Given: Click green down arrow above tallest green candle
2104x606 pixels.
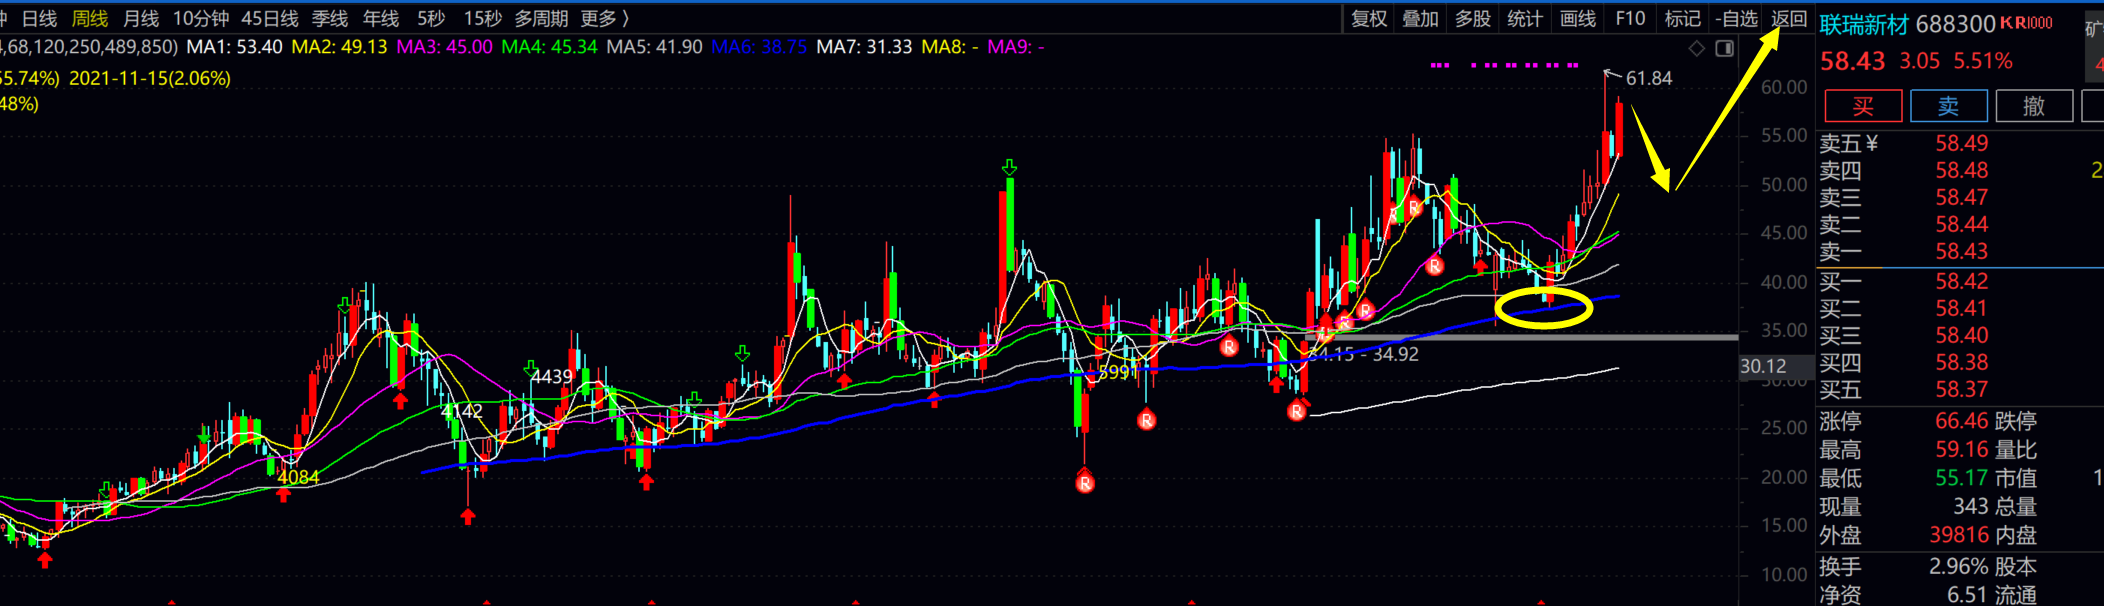Looking at the screenshot, I should pos(1010,167).
